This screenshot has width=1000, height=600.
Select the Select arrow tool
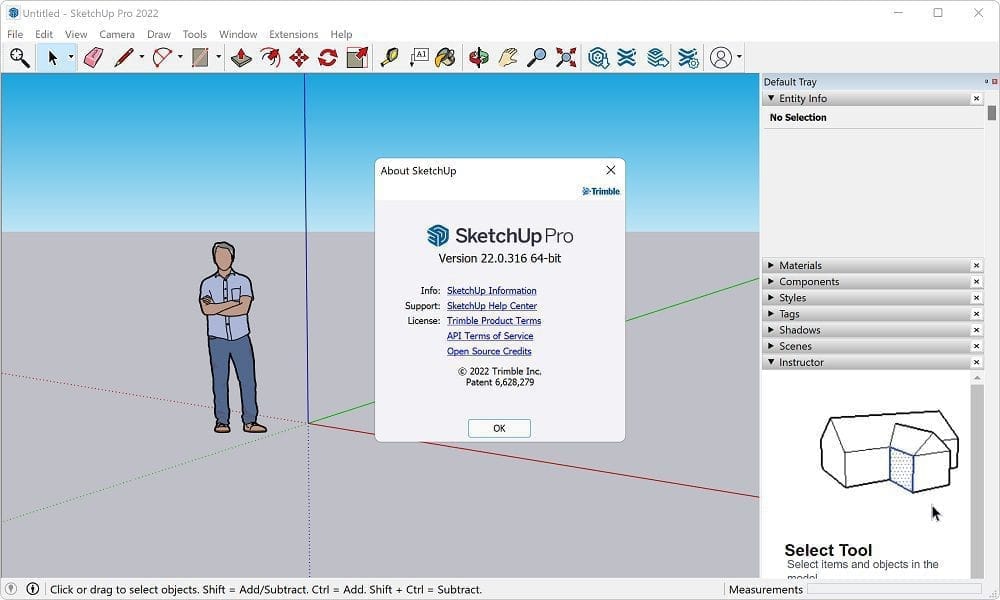(x=52, y=57)
